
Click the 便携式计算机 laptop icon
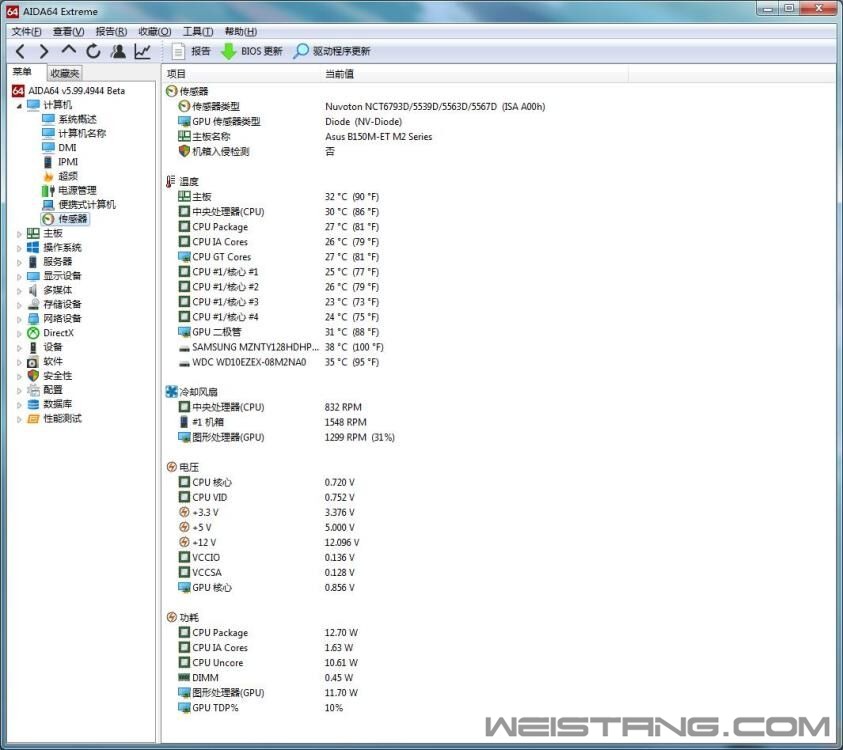[x=48, y=204]
